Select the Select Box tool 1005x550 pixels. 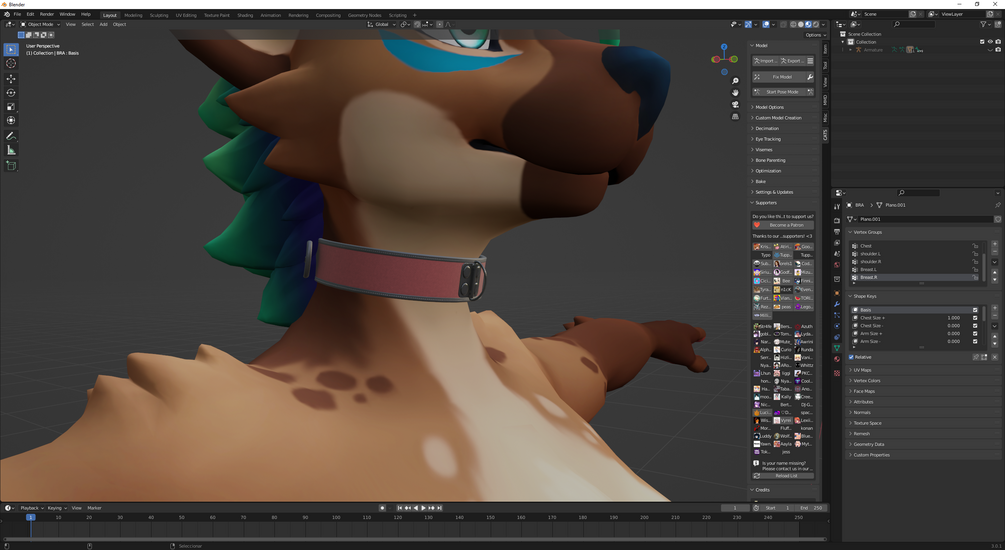(x=11, y=49)
